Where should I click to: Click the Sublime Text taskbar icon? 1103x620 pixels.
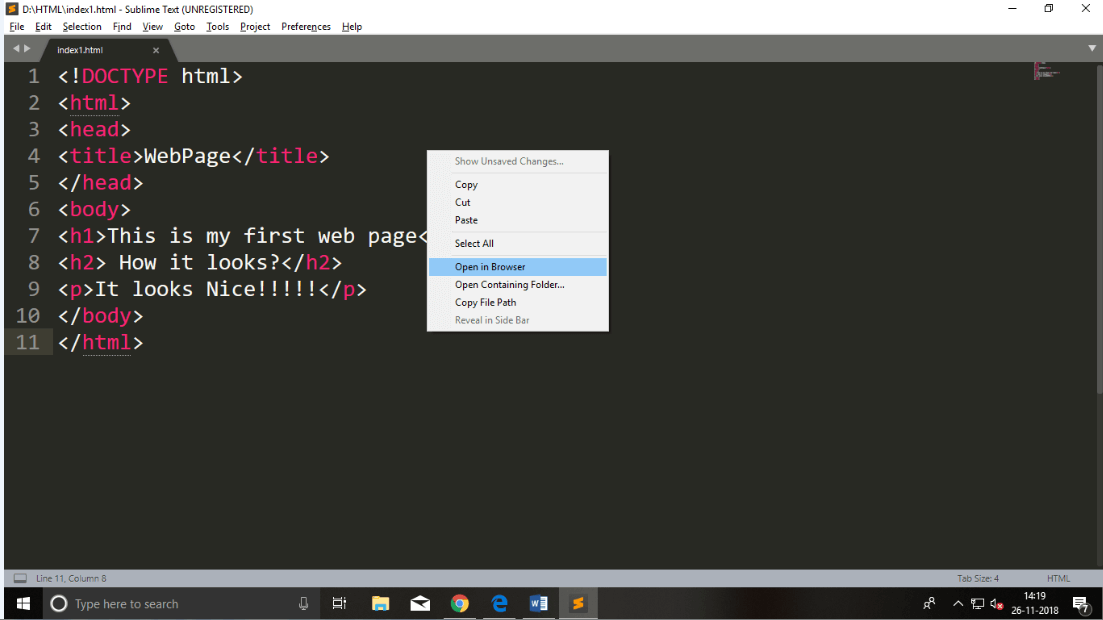point(578,604)
